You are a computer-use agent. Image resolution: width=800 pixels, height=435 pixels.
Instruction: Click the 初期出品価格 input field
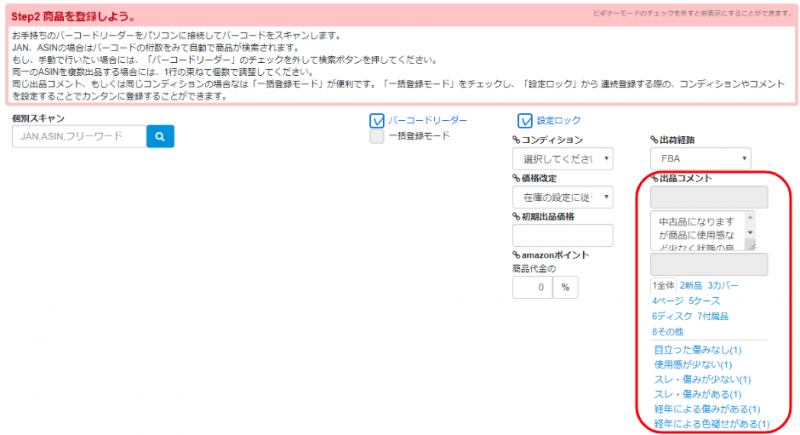click(x=563, y=236)
